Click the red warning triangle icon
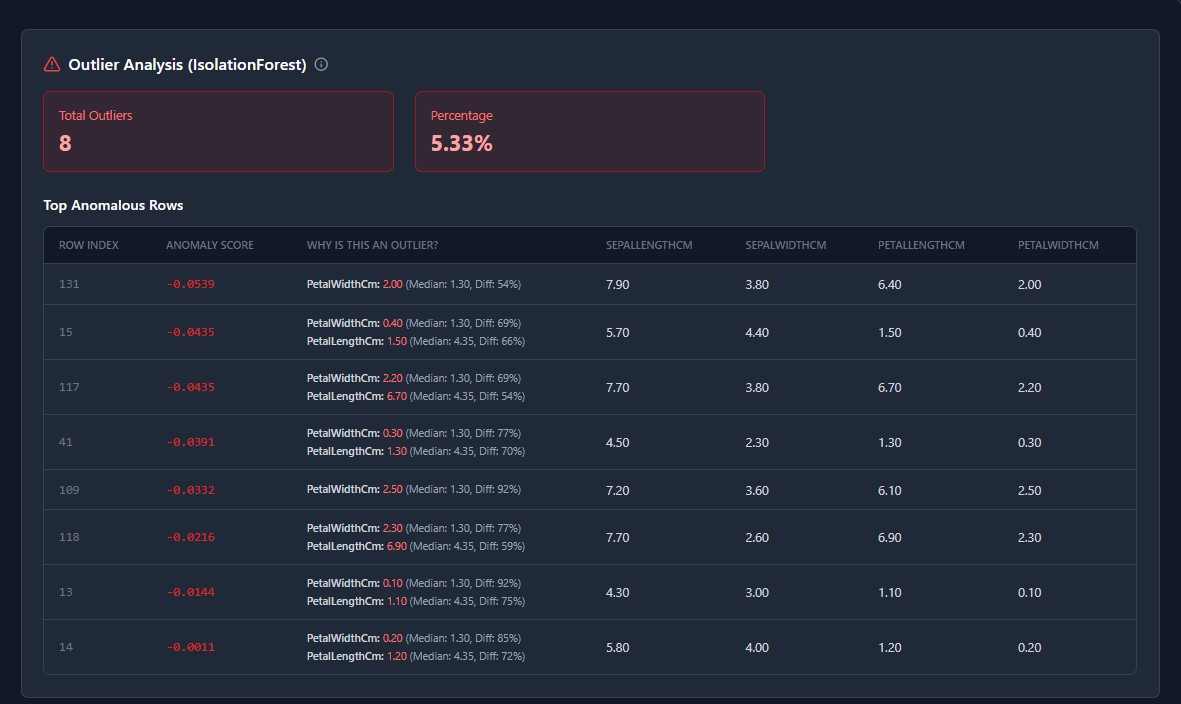 click(x=52, y=65)
